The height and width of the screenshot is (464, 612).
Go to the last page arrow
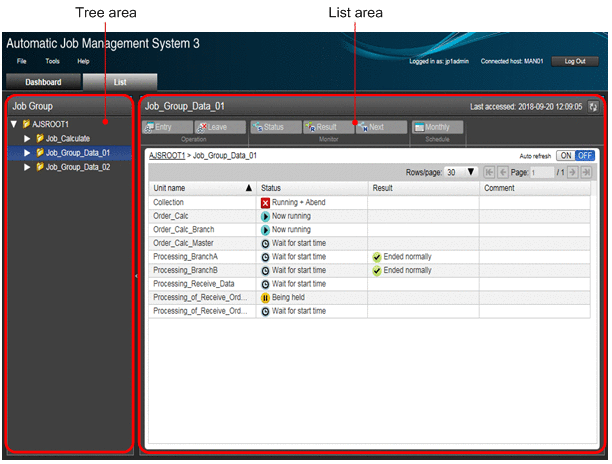[586, 172]
